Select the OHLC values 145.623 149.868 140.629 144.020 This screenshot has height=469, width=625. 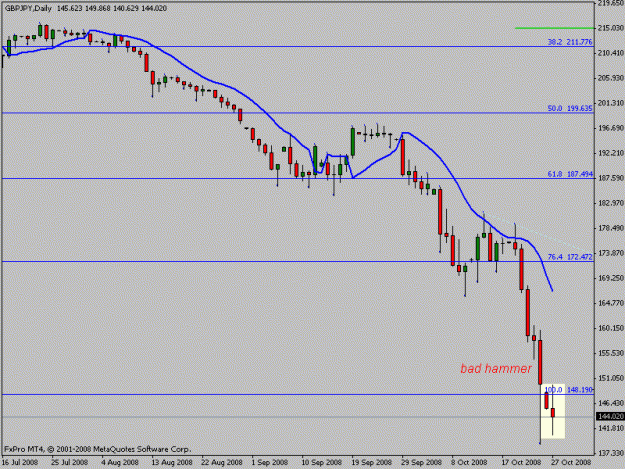[x=112, y=8]
